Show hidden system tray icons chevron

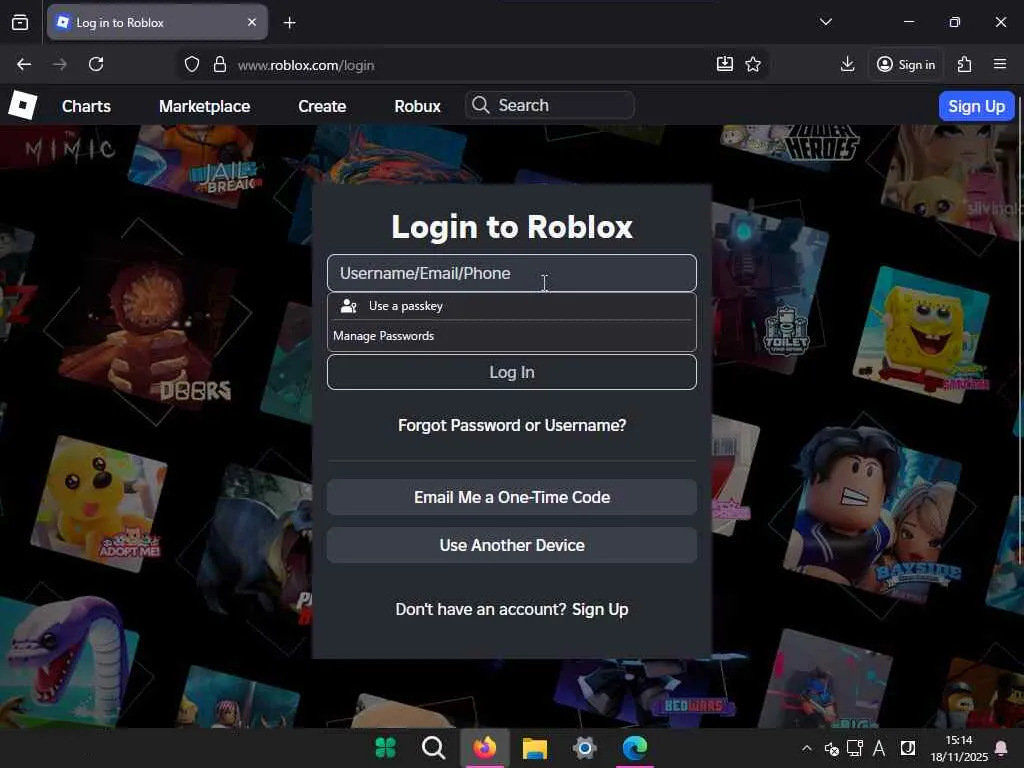807,748
